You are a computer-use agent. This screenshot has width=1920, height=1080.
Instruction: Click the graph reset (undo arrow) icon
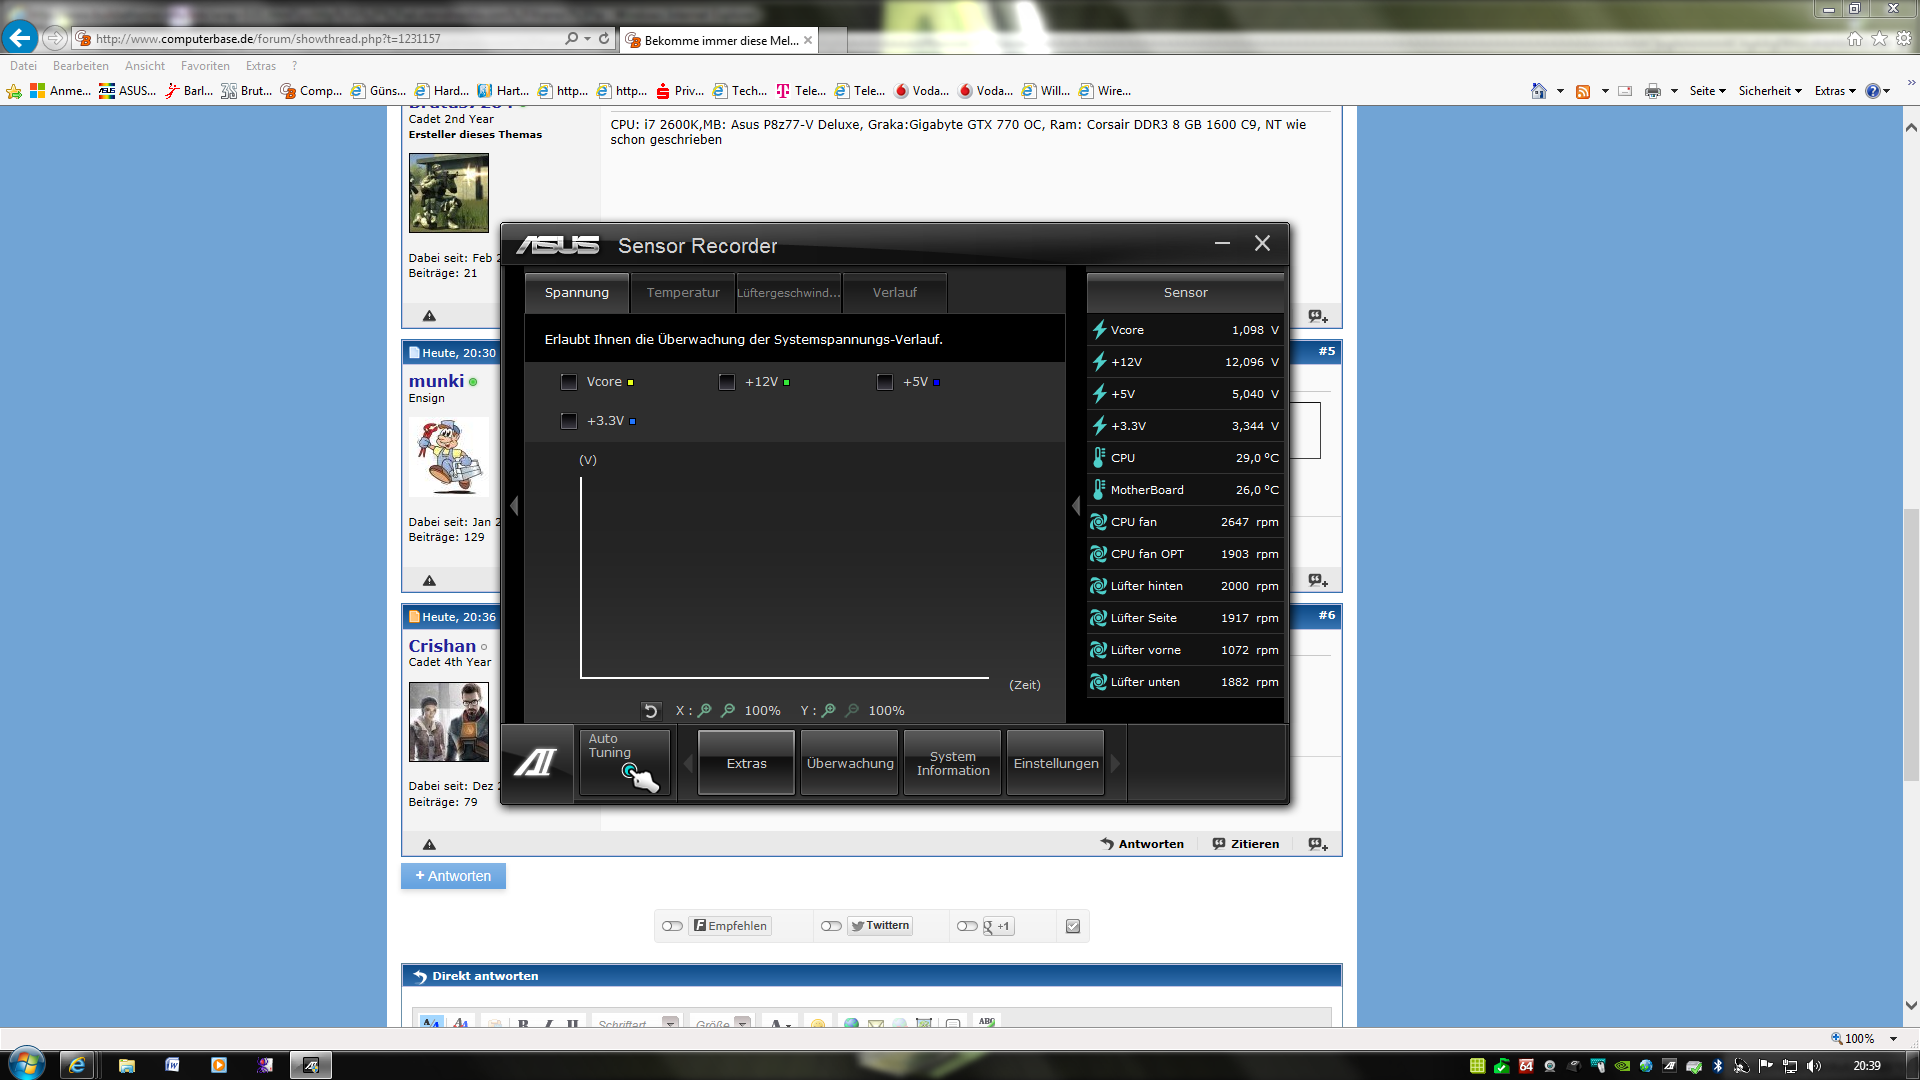(x=650, y=711)
